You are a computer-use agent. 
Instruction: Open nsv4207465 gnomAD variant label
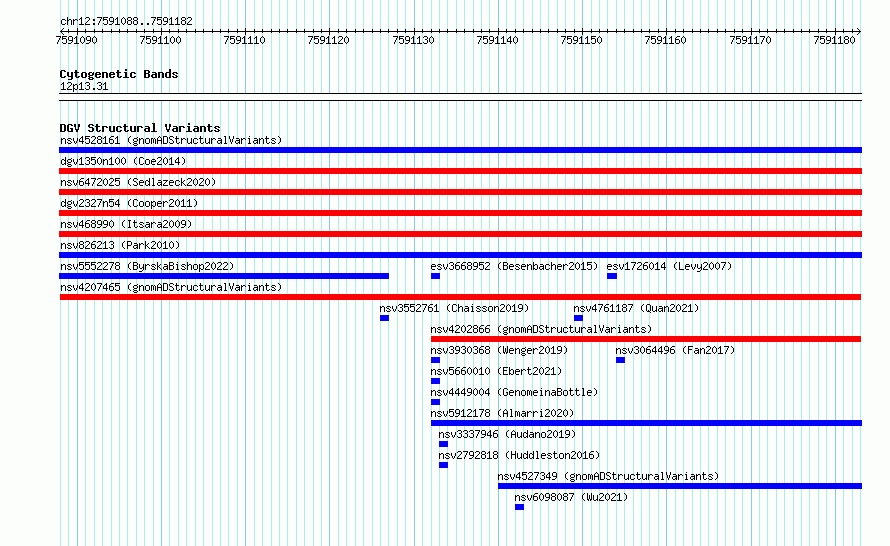(171, 287)
